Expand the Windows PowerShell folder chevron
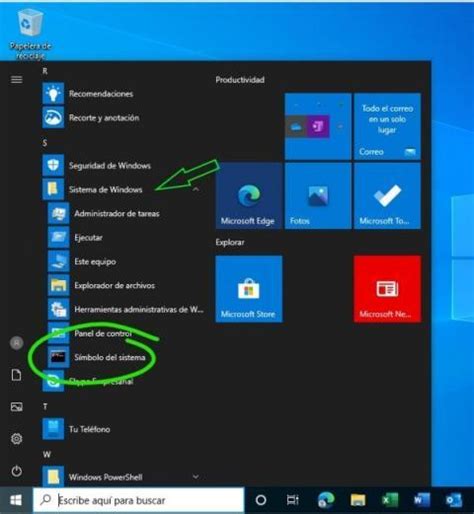Viewport: 474px width, 514px height. click(x=196, y=477)
